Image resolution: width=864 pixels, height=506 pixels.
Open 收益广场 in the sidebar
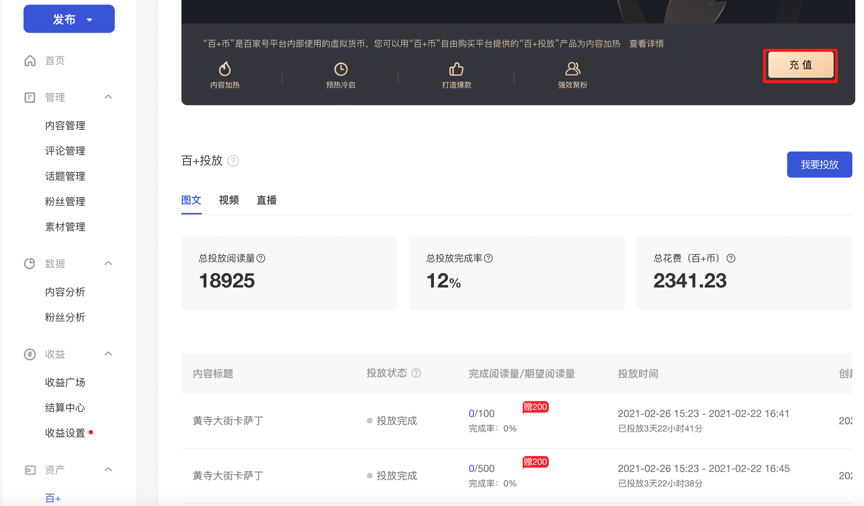[65, 383]
